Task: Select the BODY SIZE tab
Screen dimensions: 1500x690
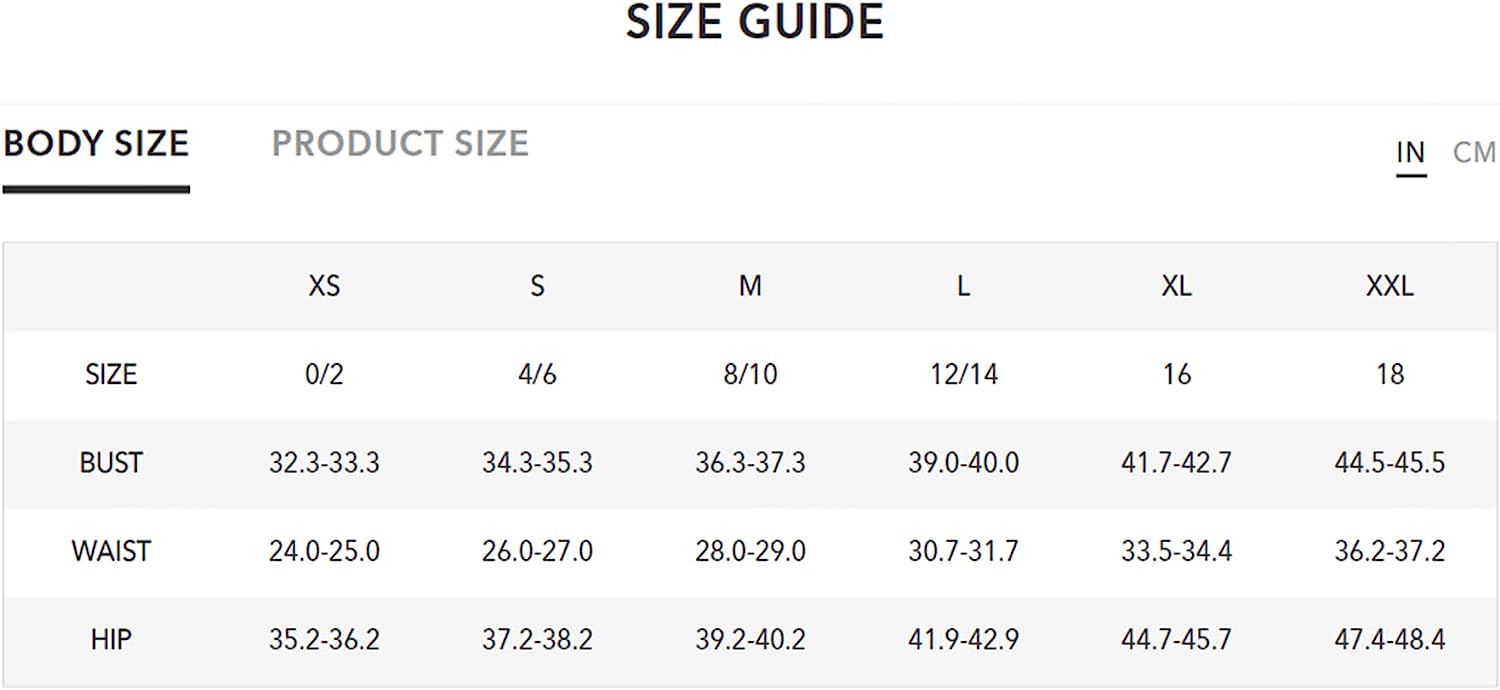Action: [x=96, y=144]
